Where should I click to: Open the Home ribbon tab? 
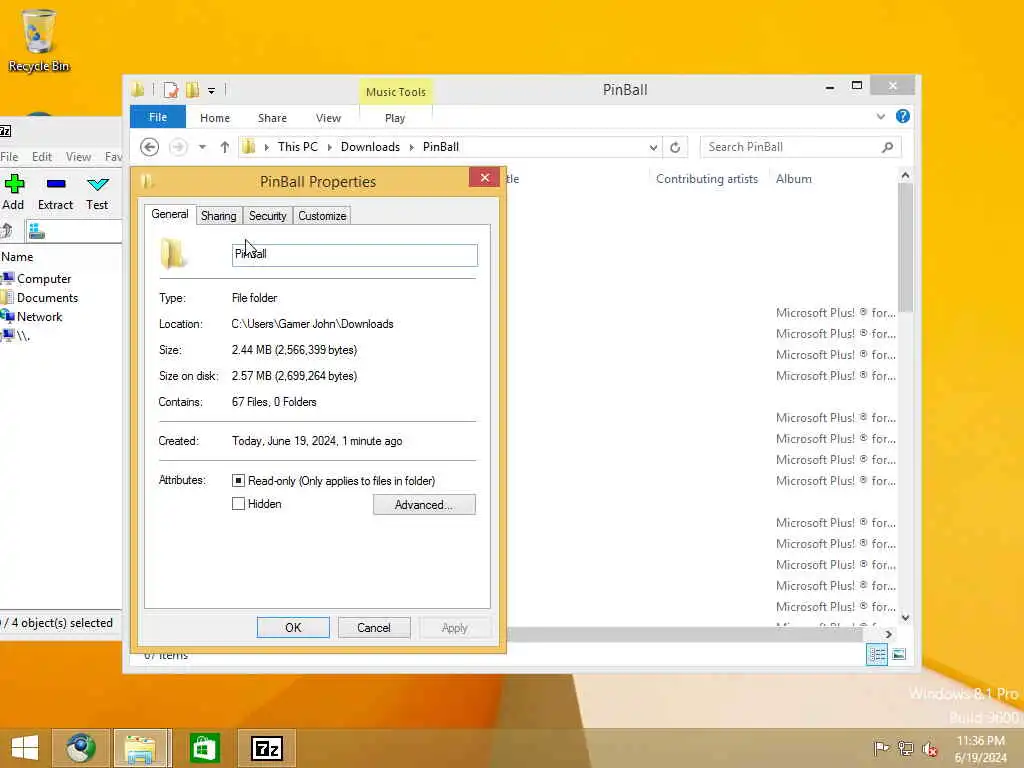[x=215, y=118]
